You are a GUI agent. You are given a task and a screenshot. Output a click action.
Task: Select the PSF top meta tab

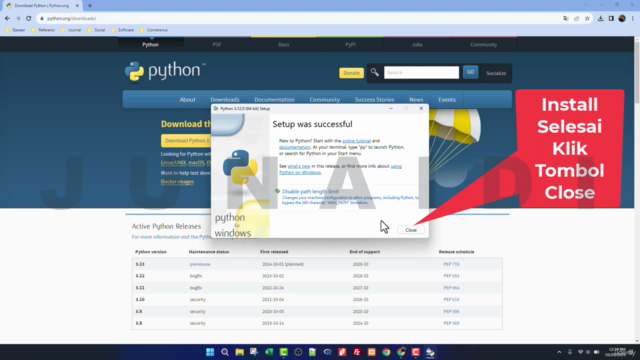[x=217, y=44]
